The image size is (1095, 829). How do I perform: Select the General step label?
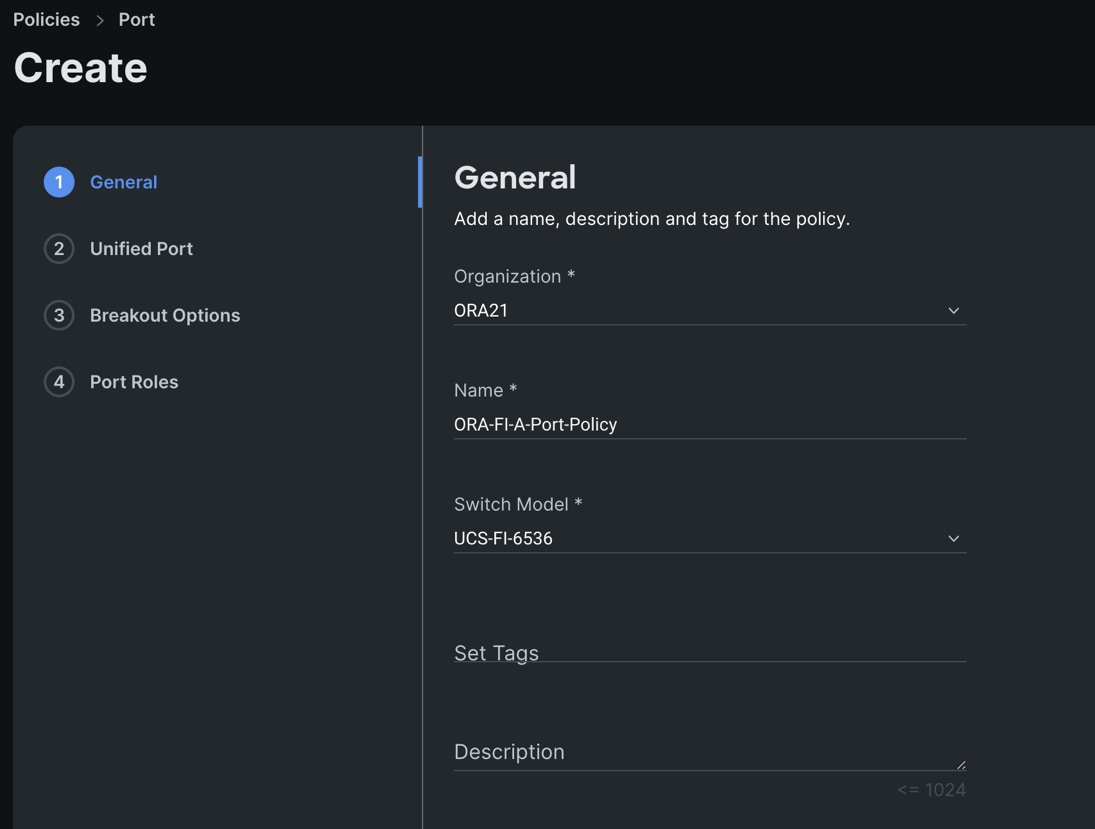point(123,182)
